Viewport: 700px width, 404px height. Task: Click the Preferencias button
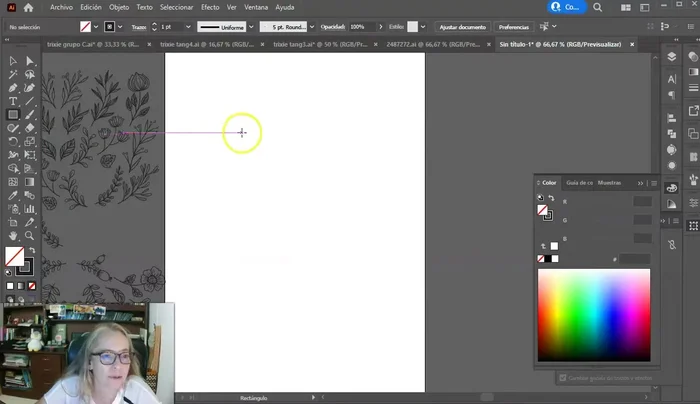pyautogui.click(x=514, y=27)
